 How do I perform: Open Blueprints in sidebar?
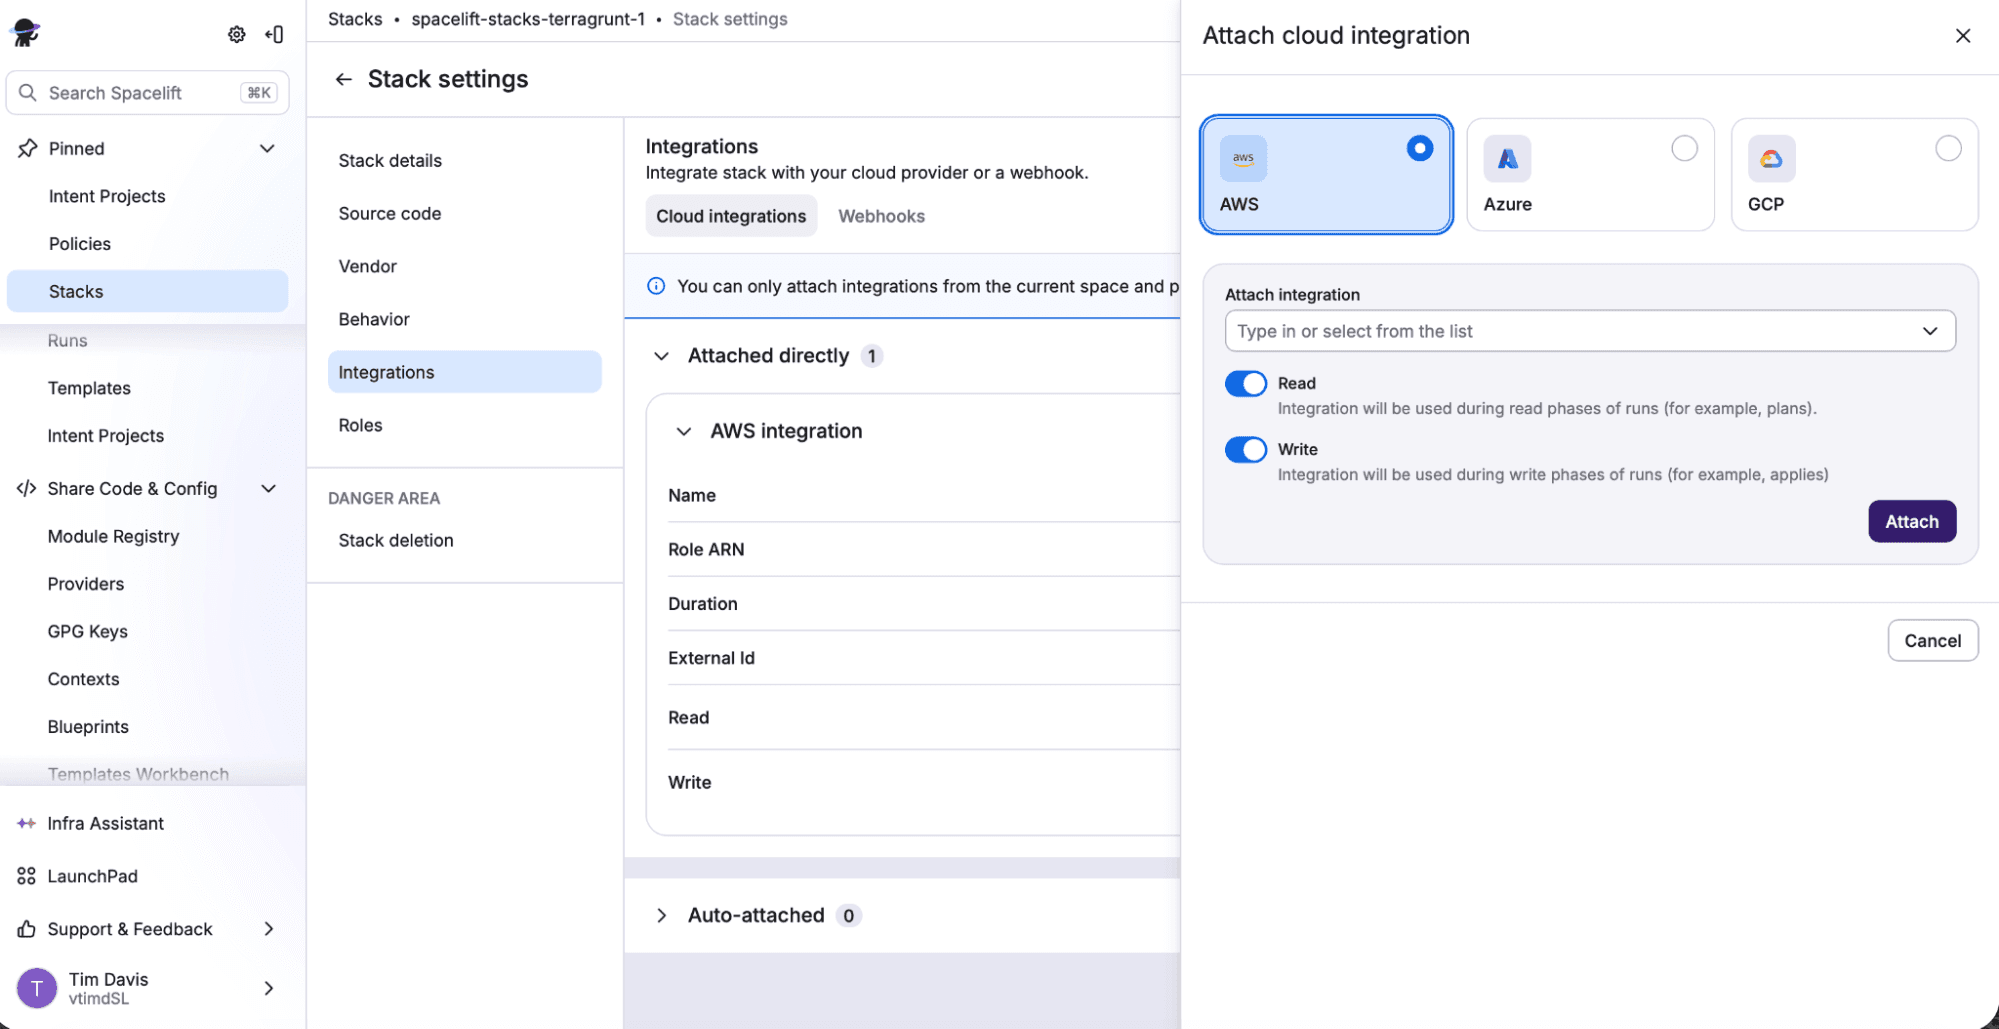(x=88, y=727)
